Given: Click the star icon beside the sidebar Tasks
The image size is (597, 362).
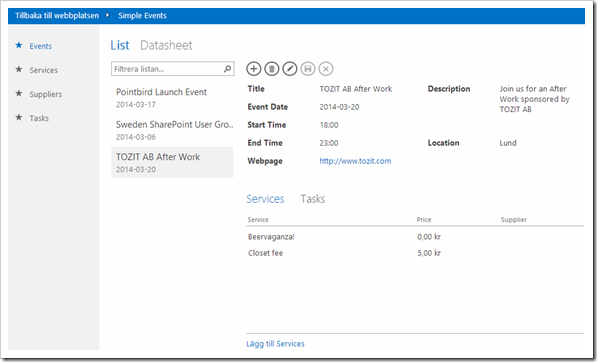Looking at the screenshot, I should (x=19, y=117).
